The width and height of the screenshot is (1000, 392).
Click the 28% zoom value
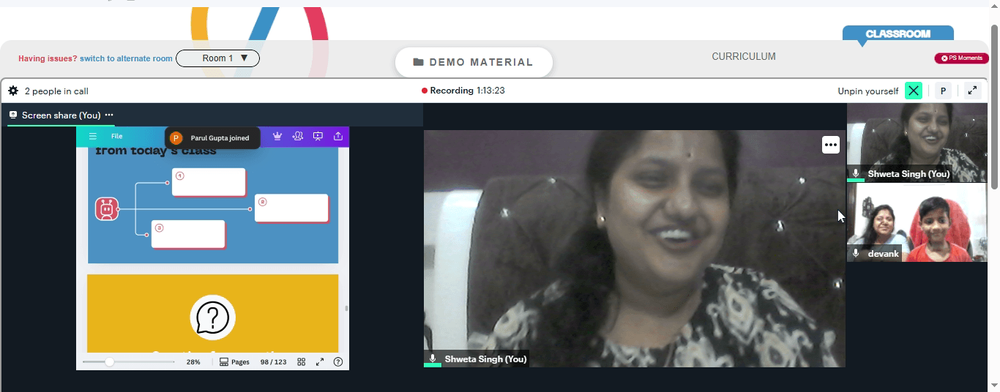(x=193, y=362)
